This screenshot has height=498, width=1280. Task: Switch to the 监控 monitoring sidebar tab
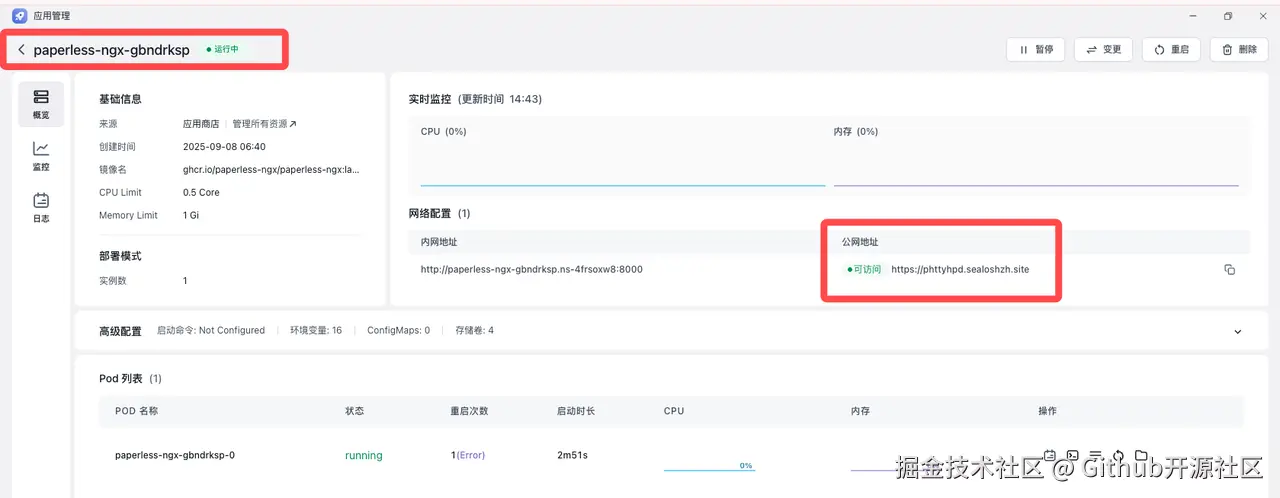(41, 156)
